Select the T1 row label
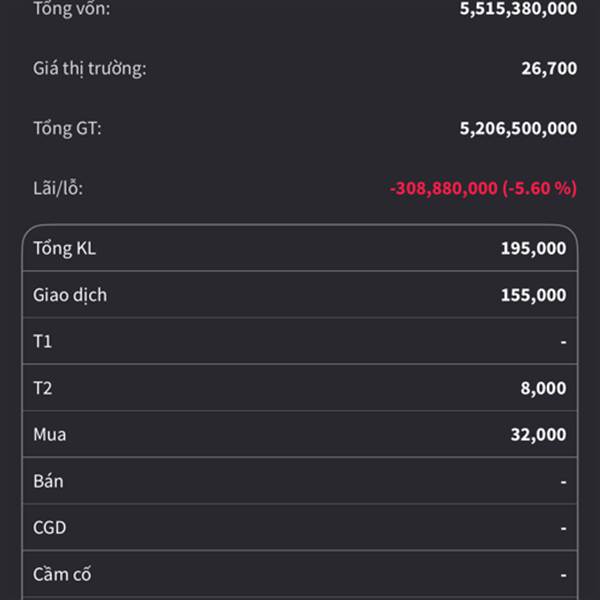Image resolution: width=600 pixels, height=600 pixels. 42,342
